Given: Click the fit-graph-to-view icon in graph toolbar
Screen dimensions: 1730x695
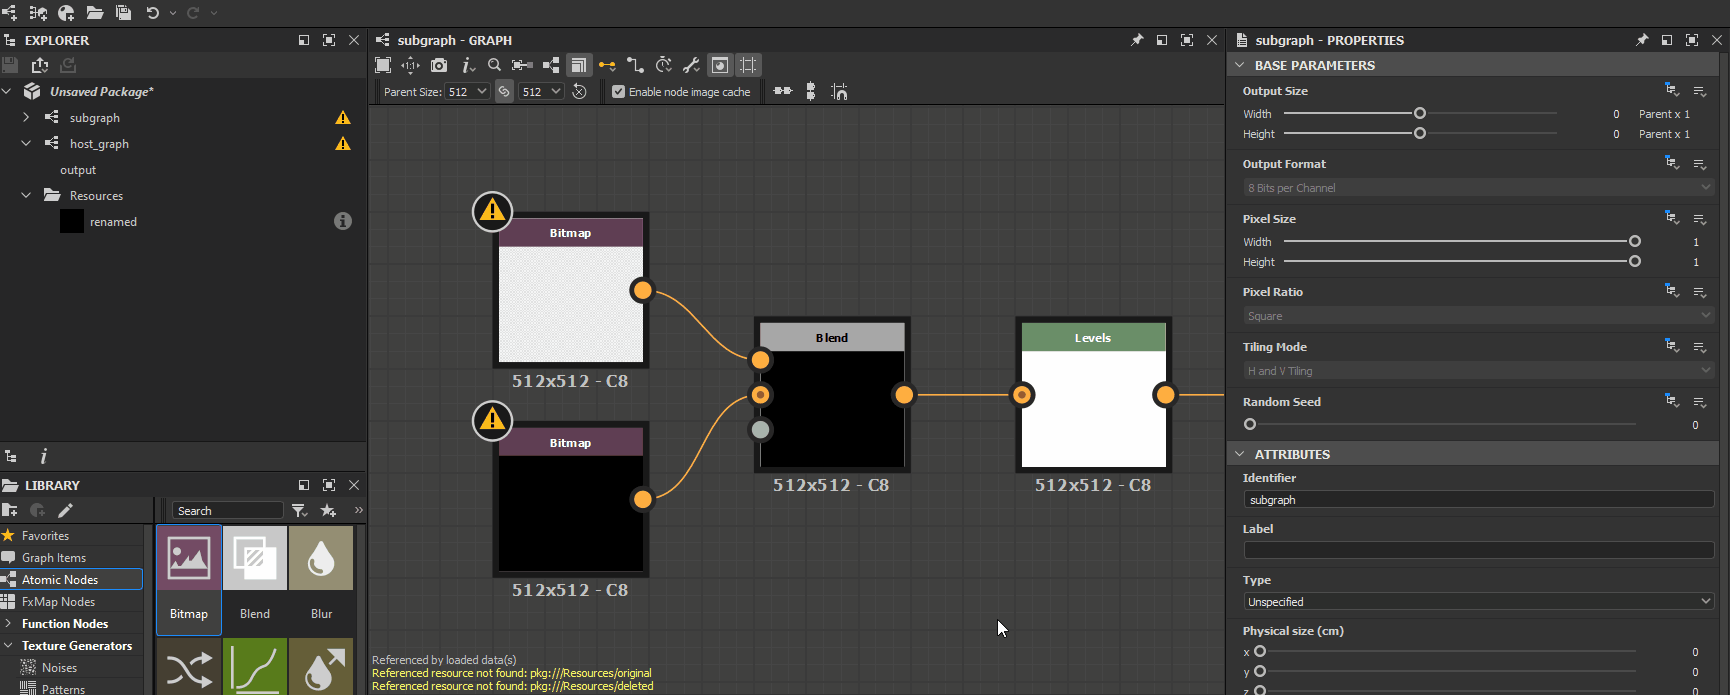Looking at the screenshot, I should pyautogui.click(x=383, y=65).
